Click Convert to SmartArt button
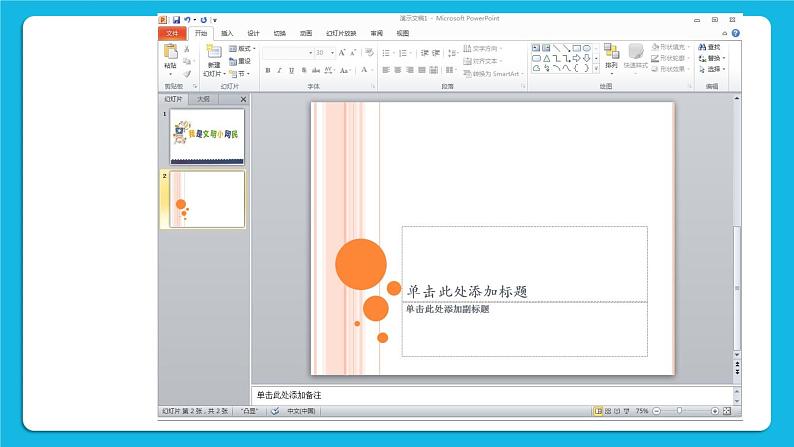 click(494, 74)
